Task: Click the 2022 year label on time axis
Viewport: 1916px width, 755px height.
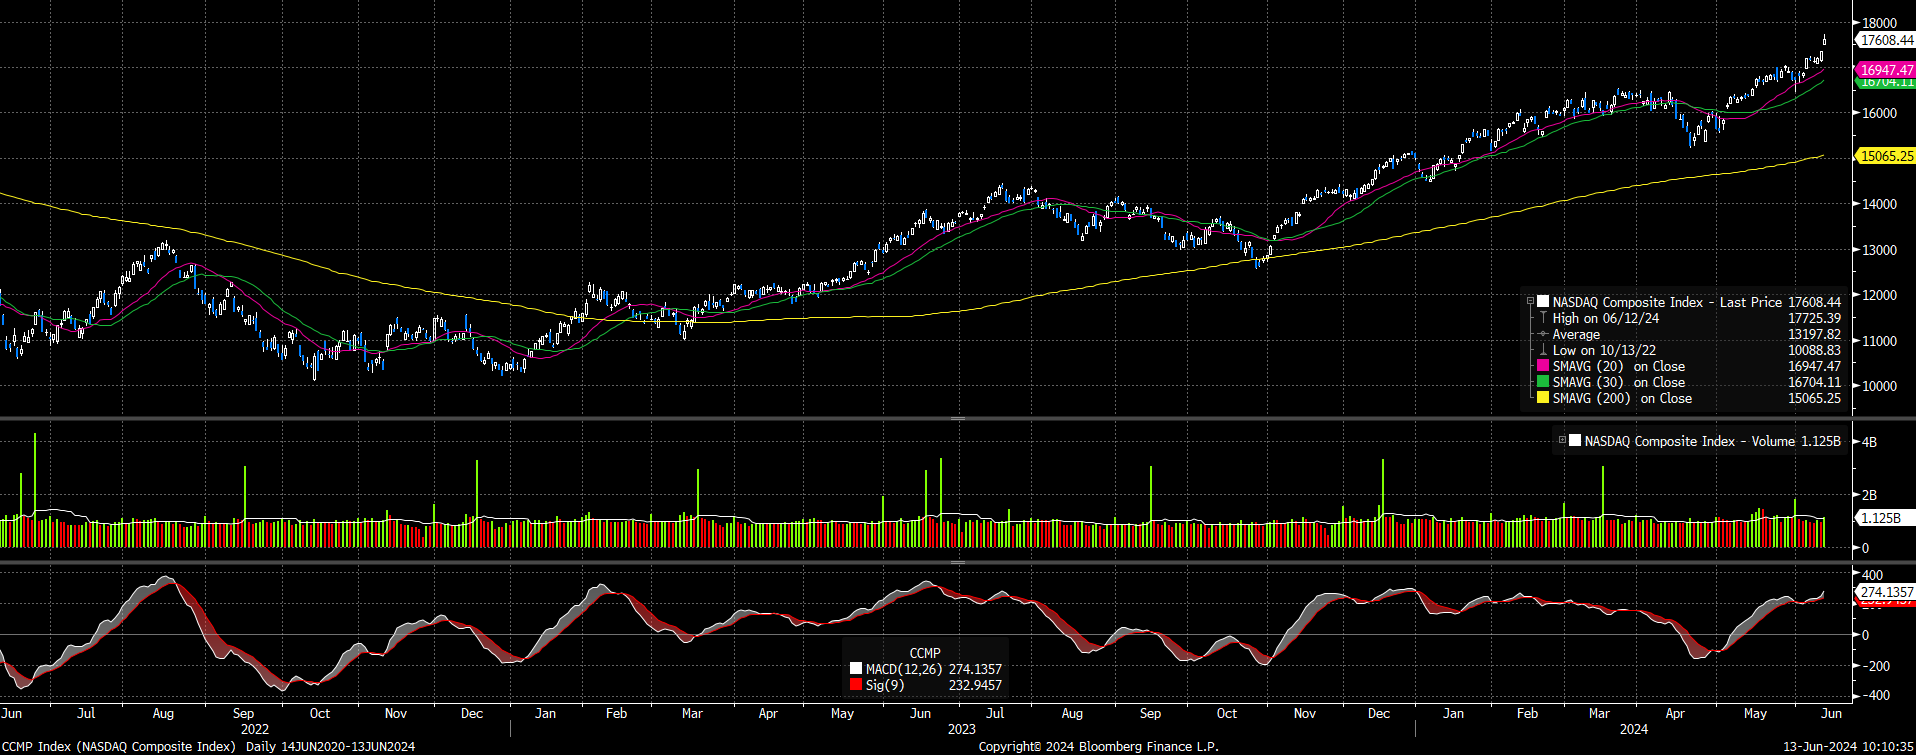Action: (255, 729)
